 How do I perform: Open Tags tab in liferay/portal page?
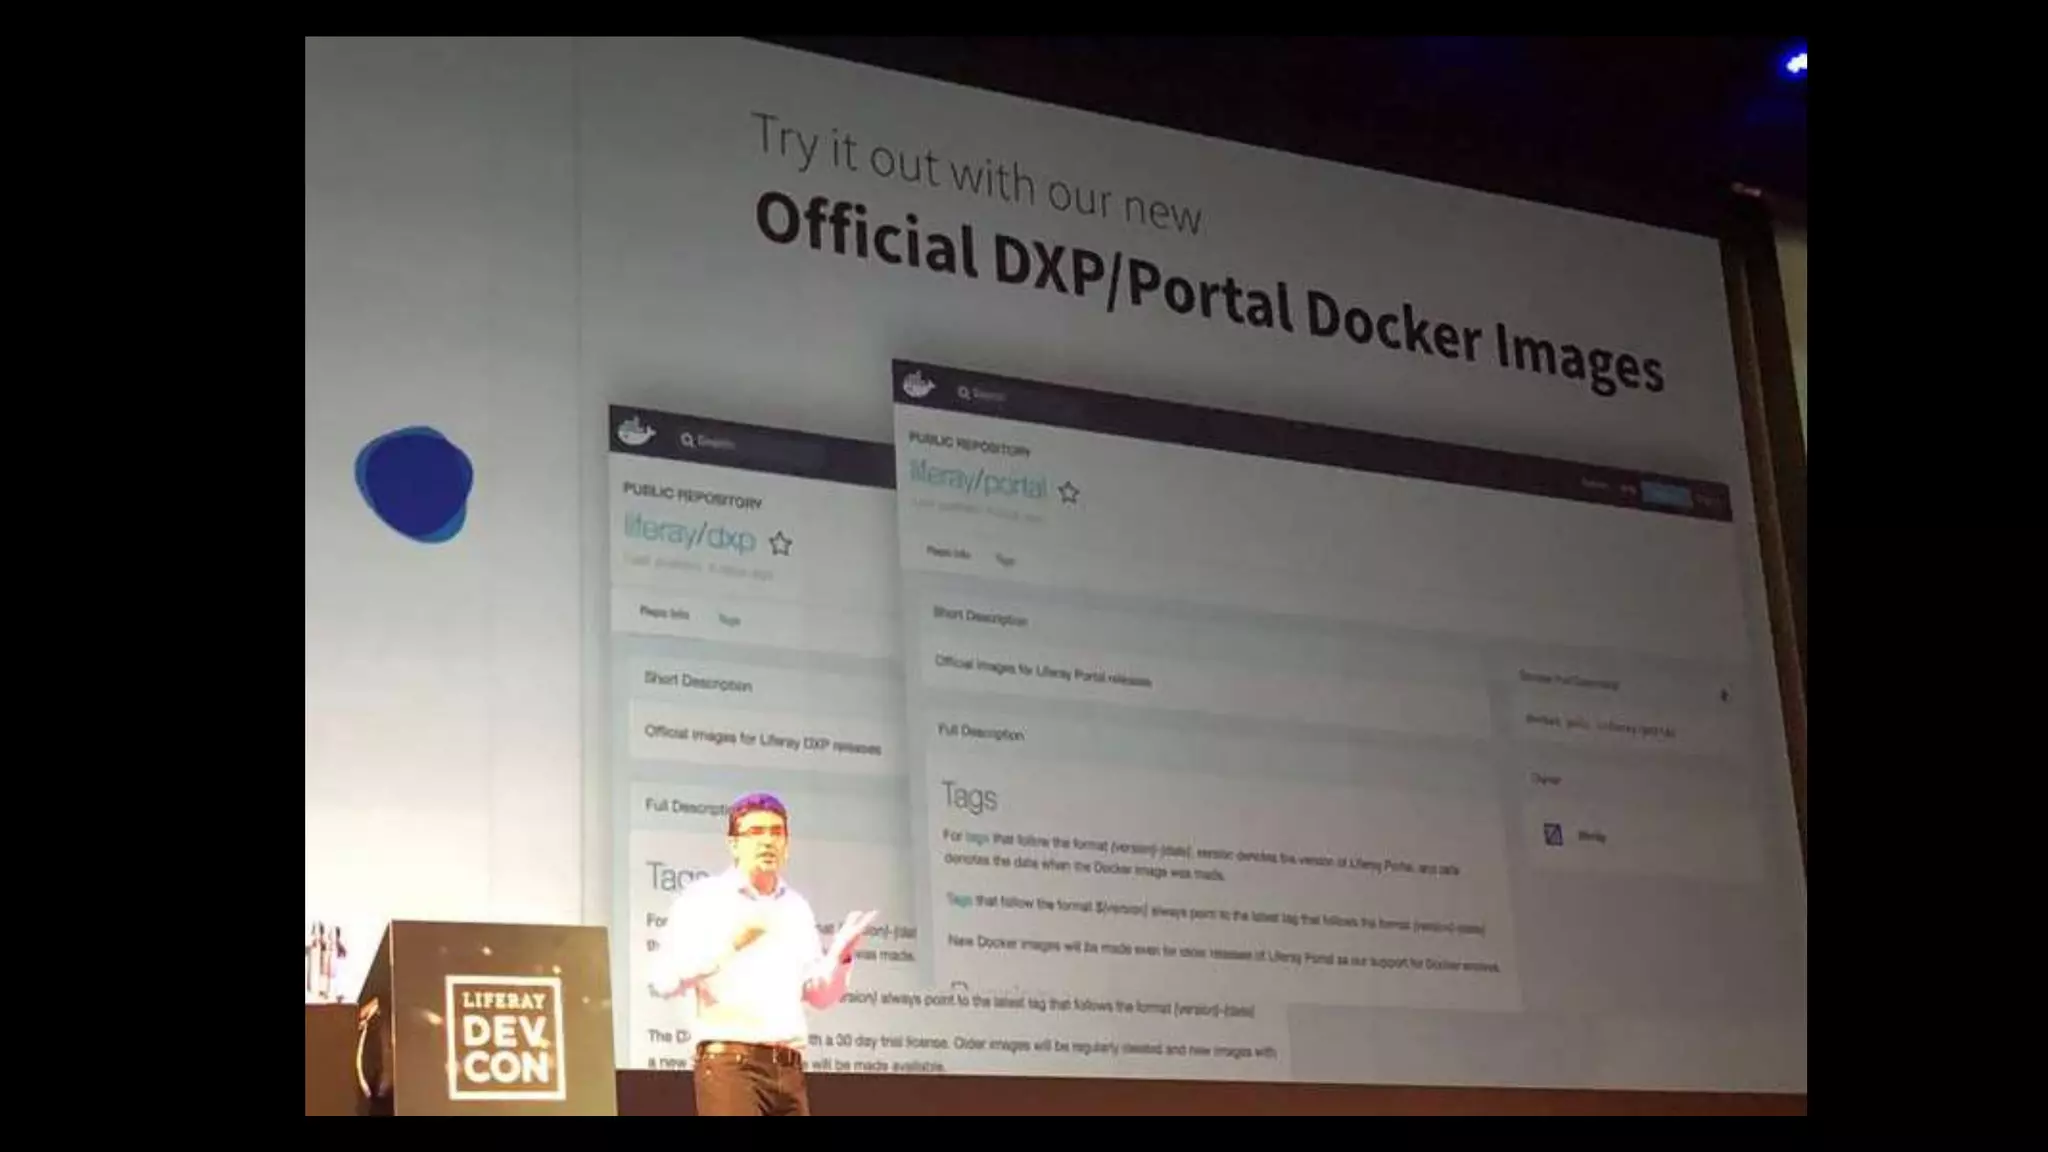1005,560
